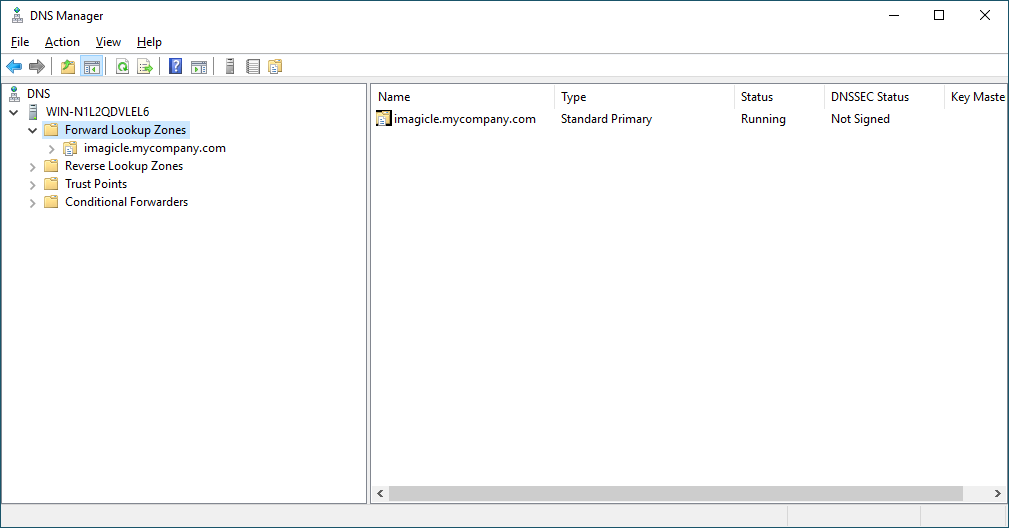Open the Action menu
Viewport: 1009px width, 528px height.
click(x=62, y=42)
